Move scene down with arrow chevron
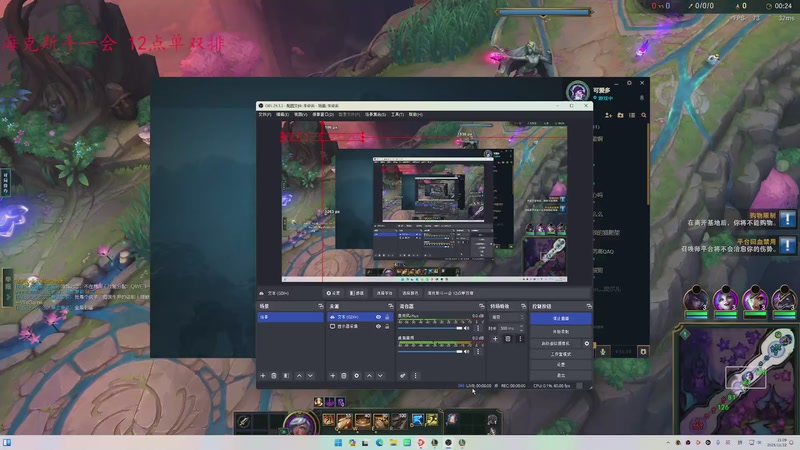The image size is (800, 450). (x=310, y=375)
